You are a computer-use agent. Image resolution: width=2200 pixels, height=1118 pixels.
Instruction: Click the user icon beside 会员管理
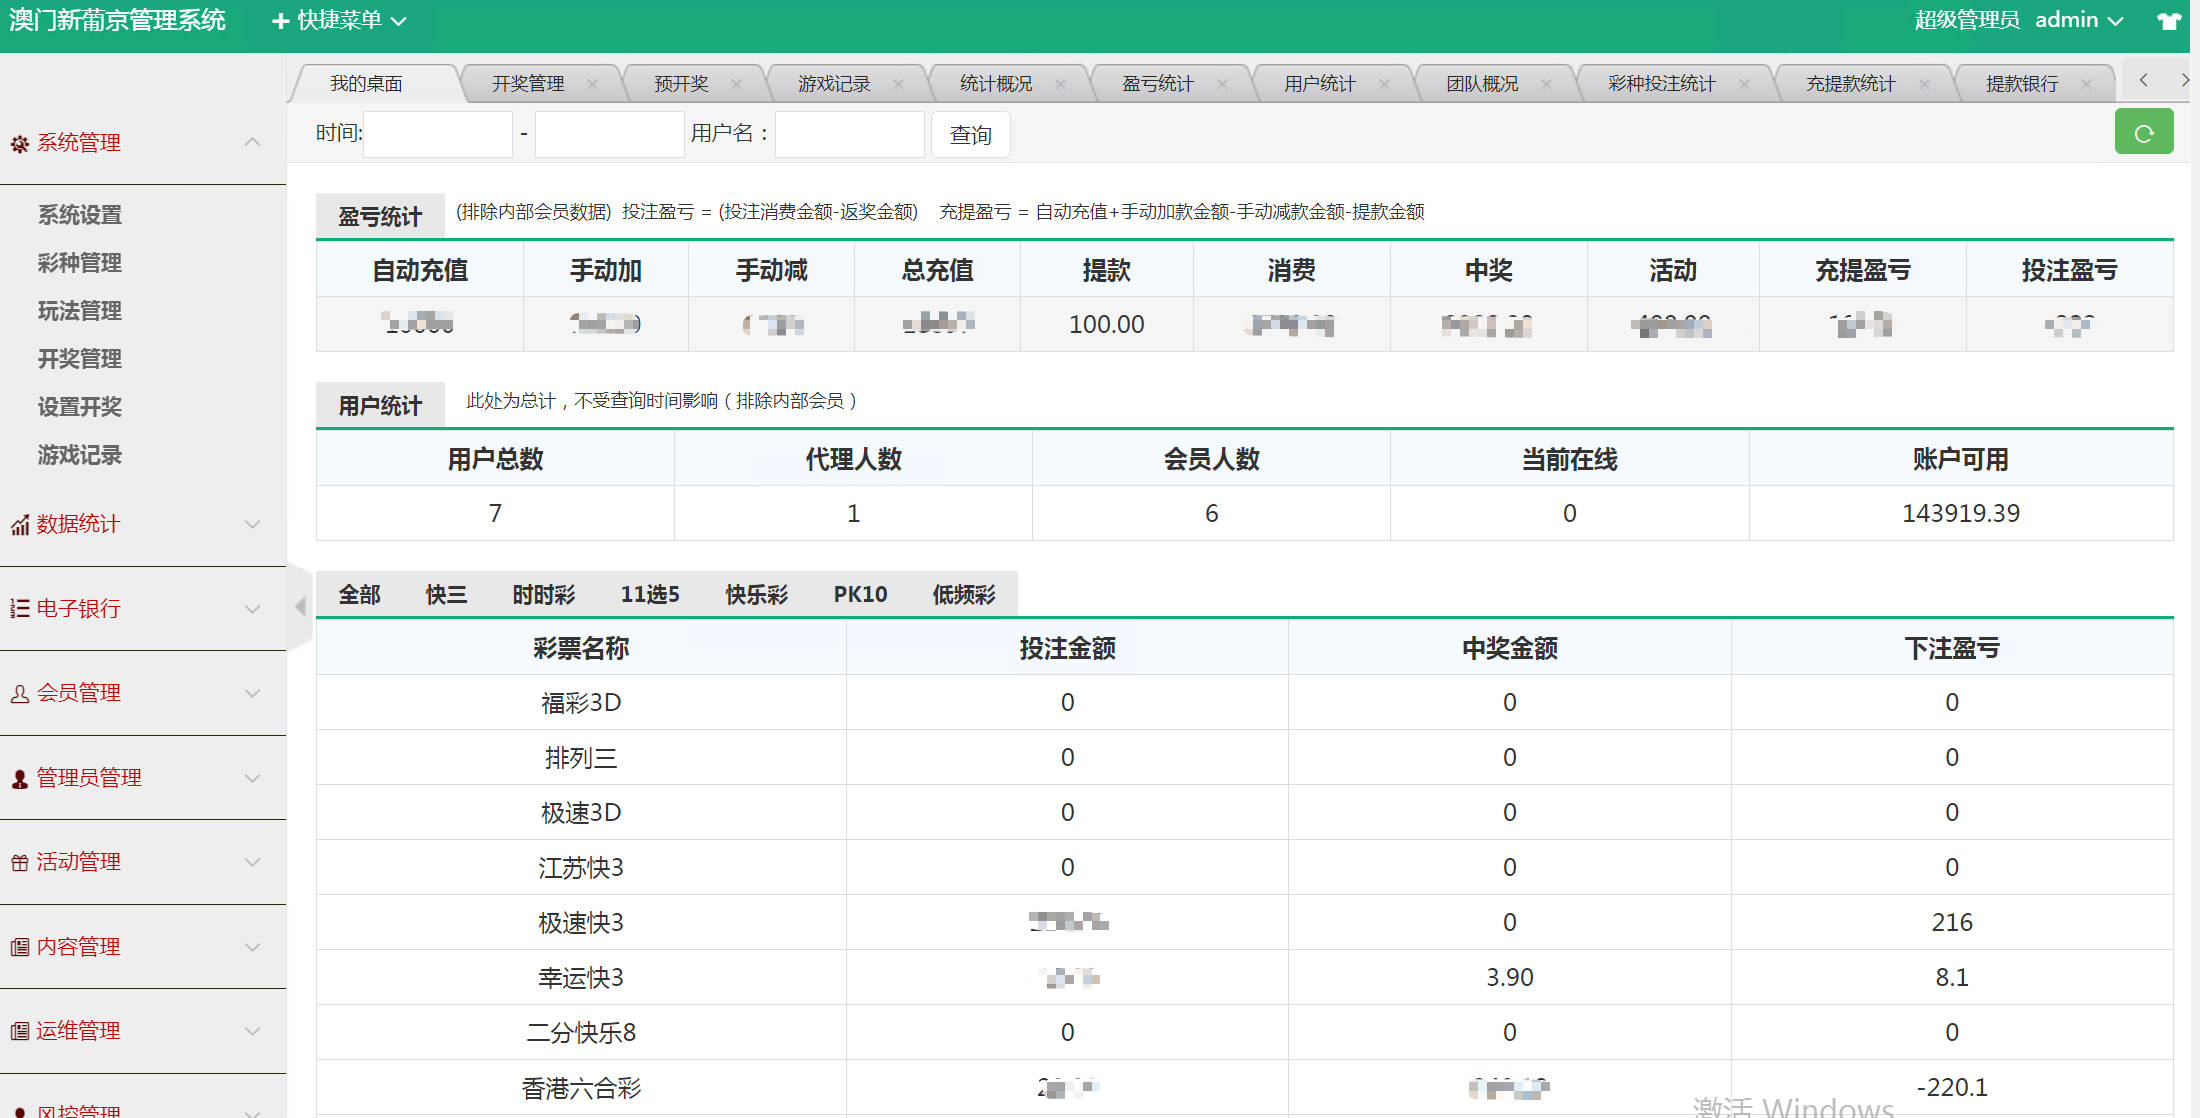[x=19, y=694]
